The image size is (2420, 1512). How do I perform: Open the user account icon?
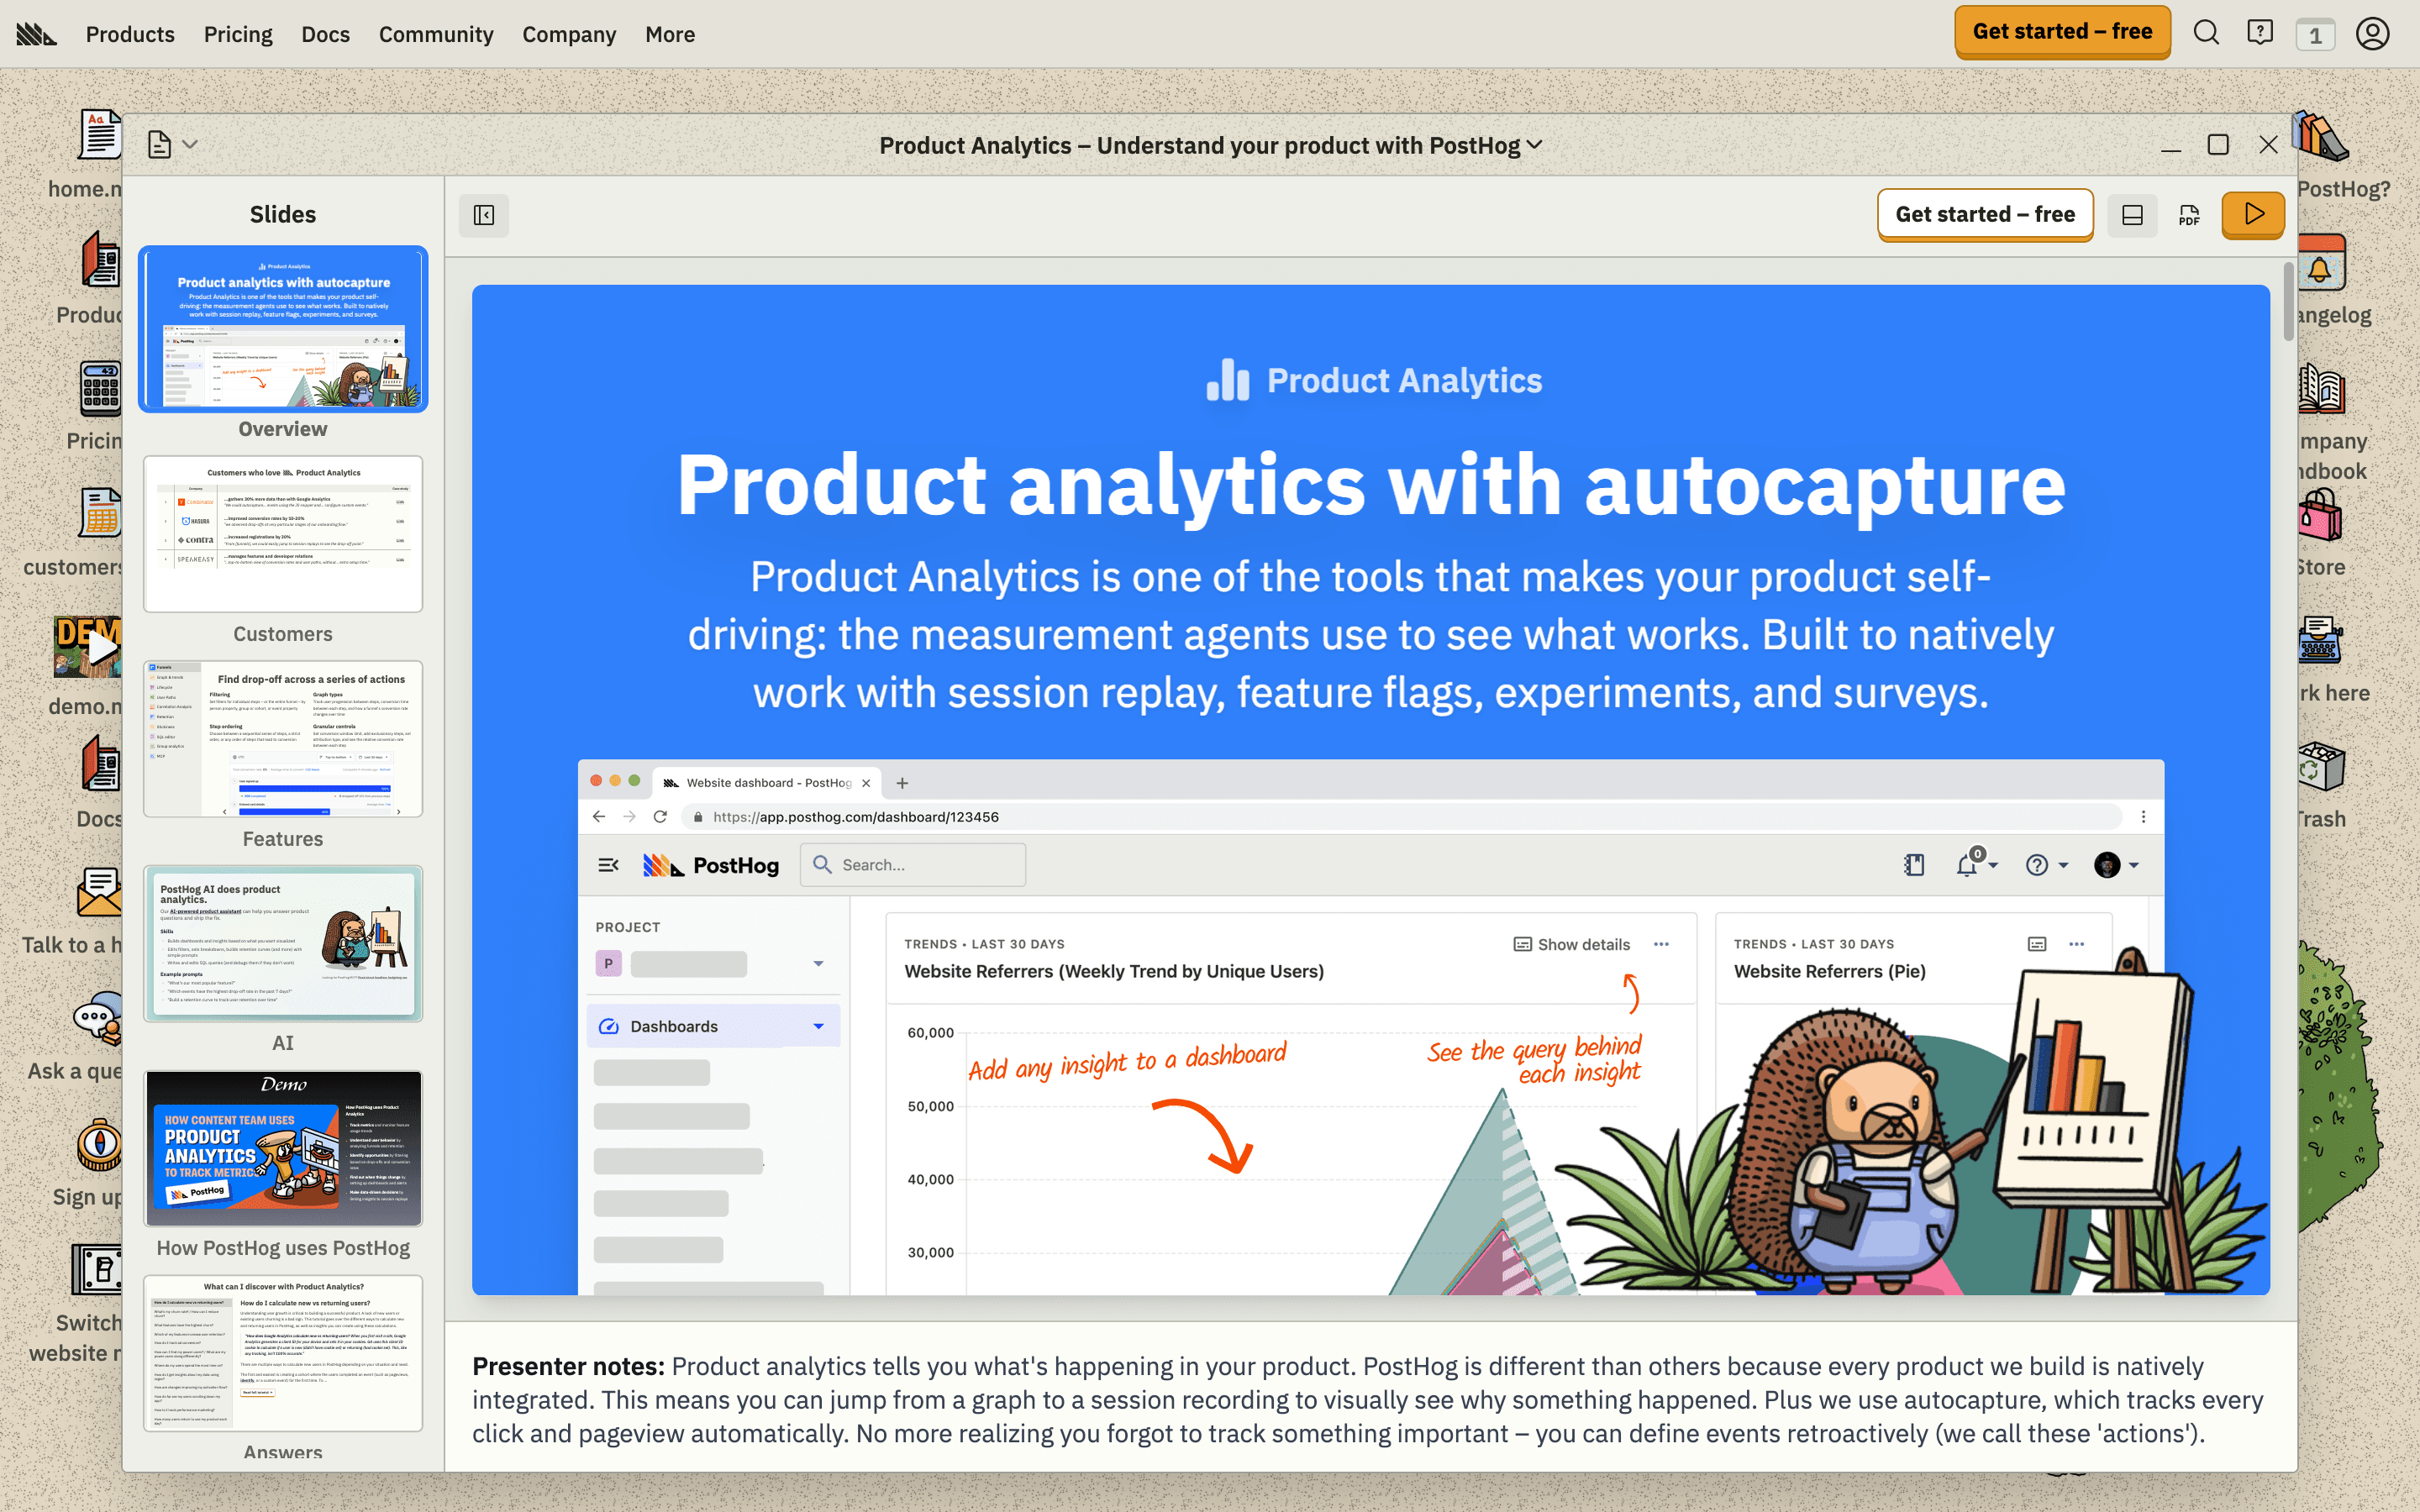[2372, 33]
